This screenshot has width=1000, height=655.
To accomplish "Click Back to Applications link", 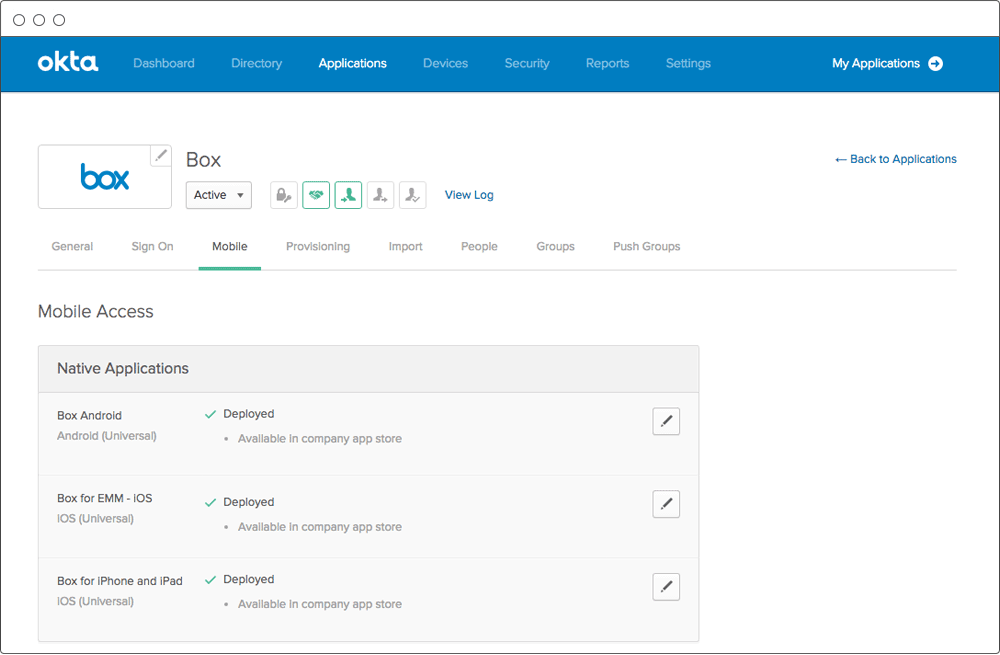I will tap(895, 159).
